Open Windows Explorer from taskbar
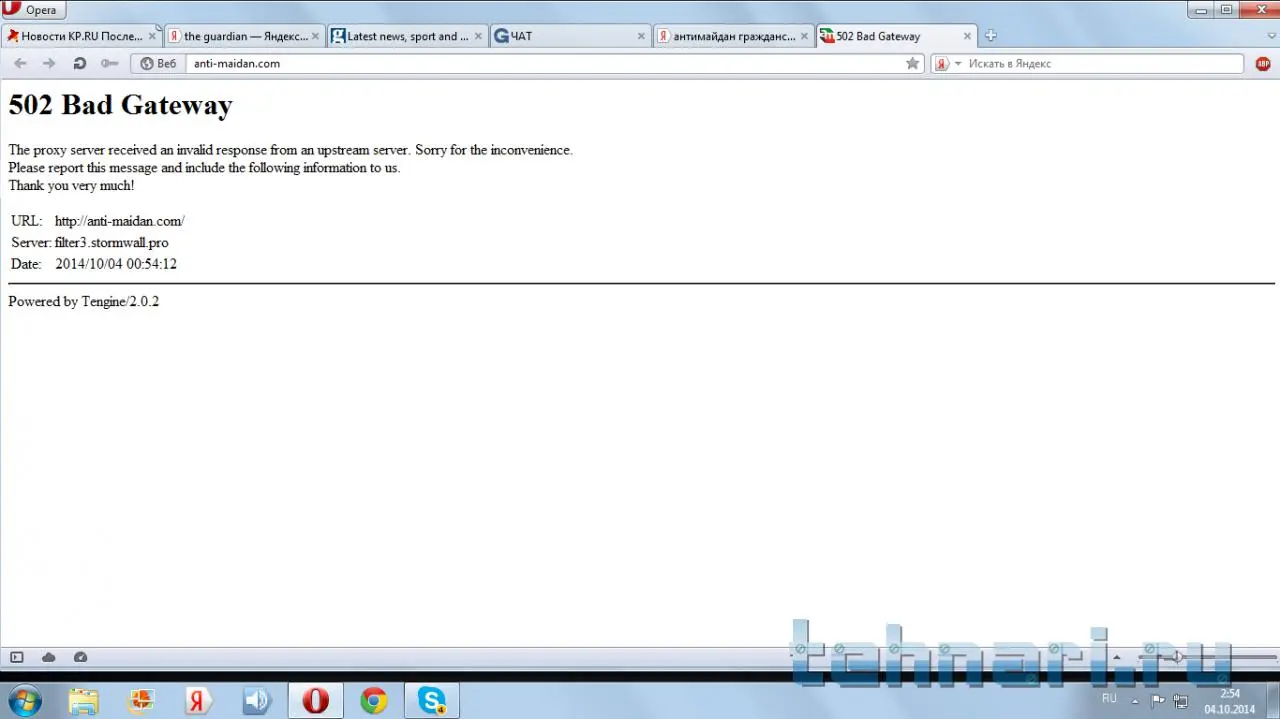This screenshot has height=719, width=1280. (84, 701)
